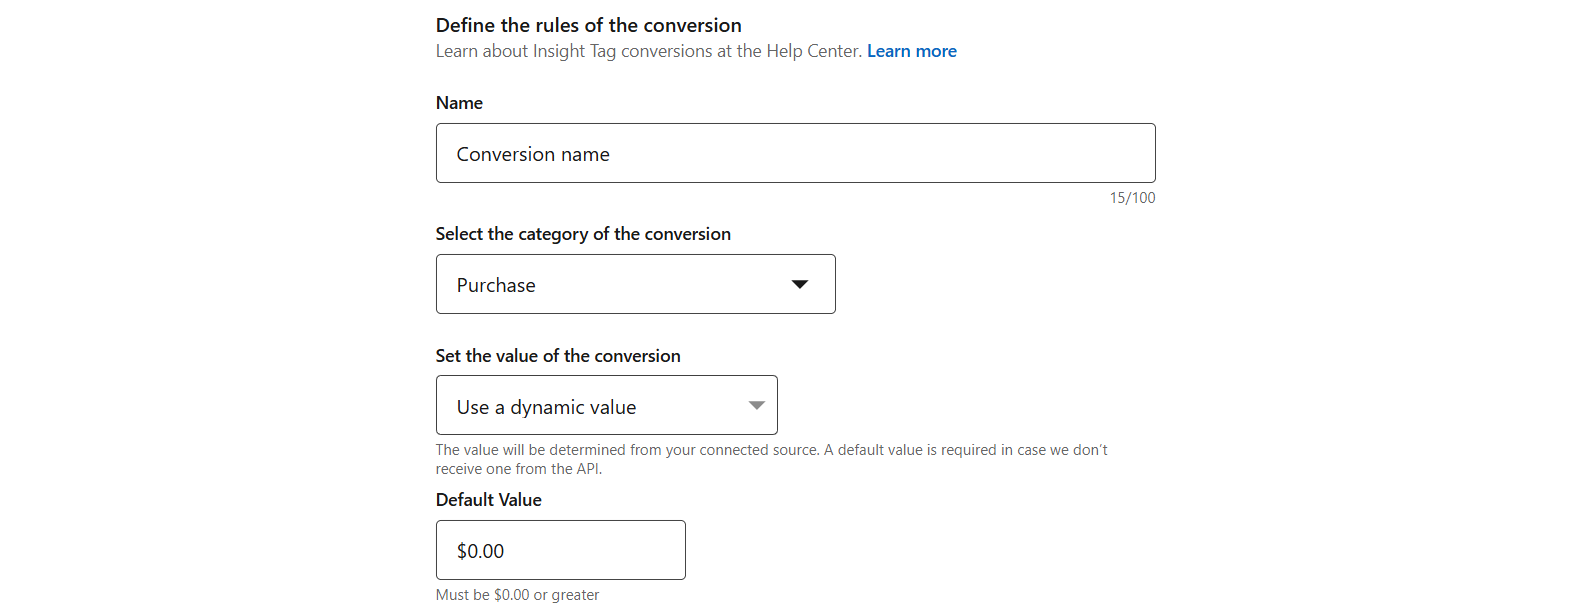Image resolution: width=1574 pixels, height=612 pixels.
Task: Click the Default Value label
Action: 488,500
